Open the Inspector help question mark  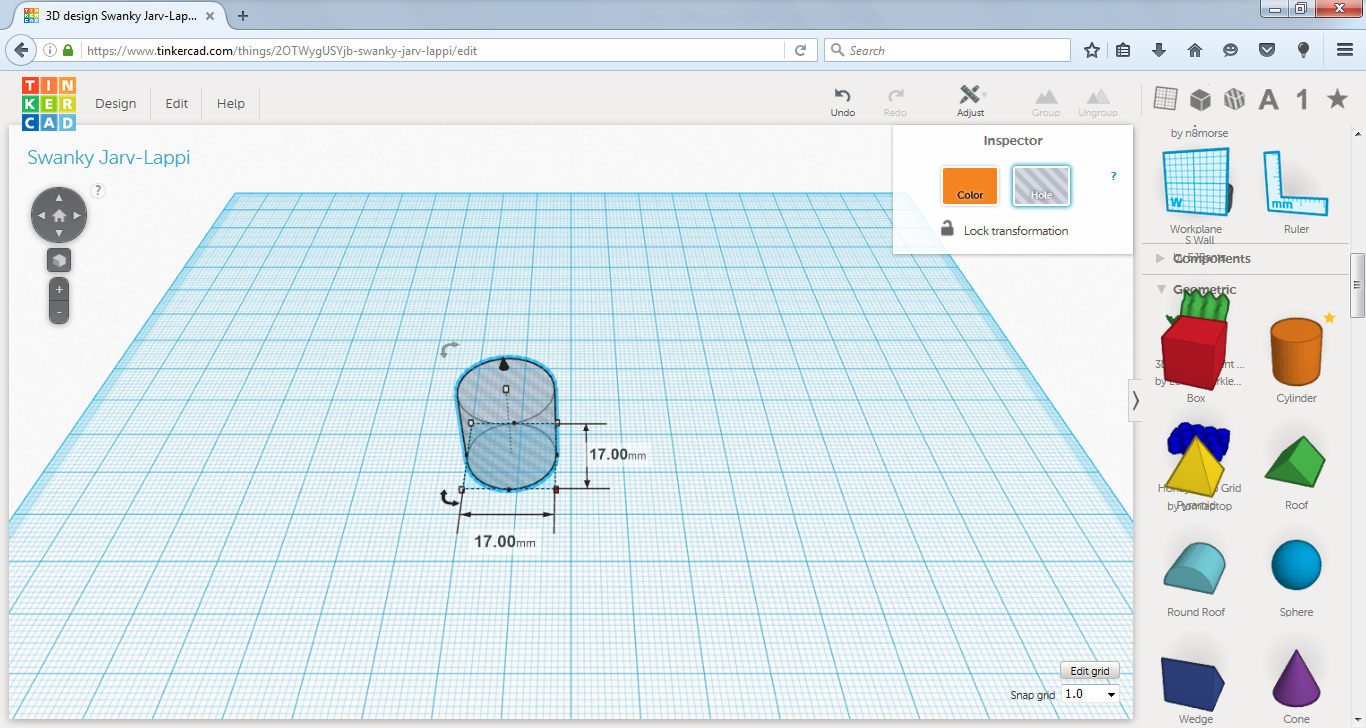pos(1114,176)
